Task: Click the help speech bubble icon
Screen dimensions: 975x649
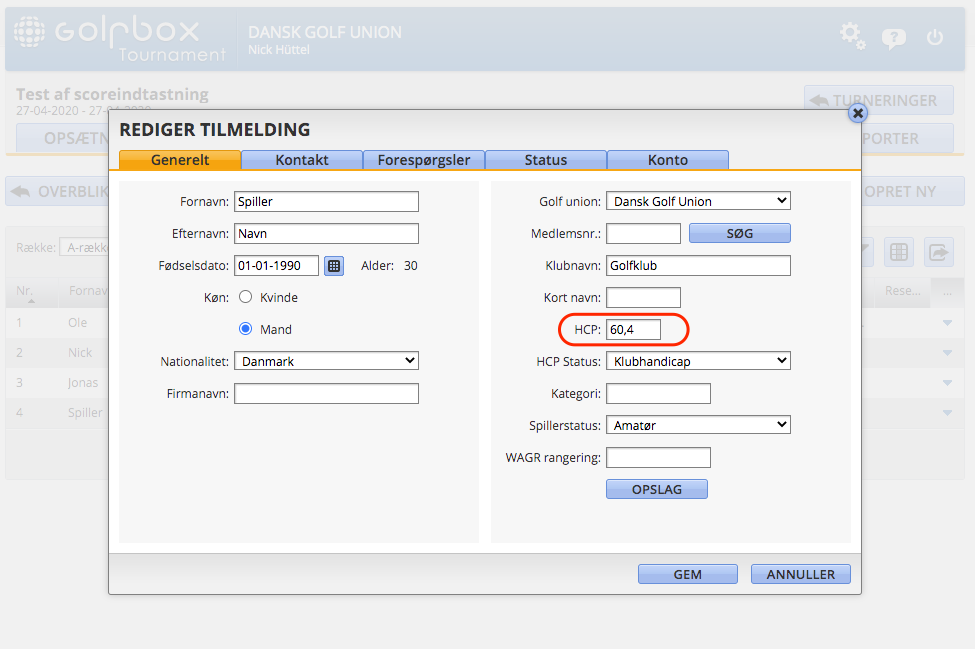Action: click(893, 38)
